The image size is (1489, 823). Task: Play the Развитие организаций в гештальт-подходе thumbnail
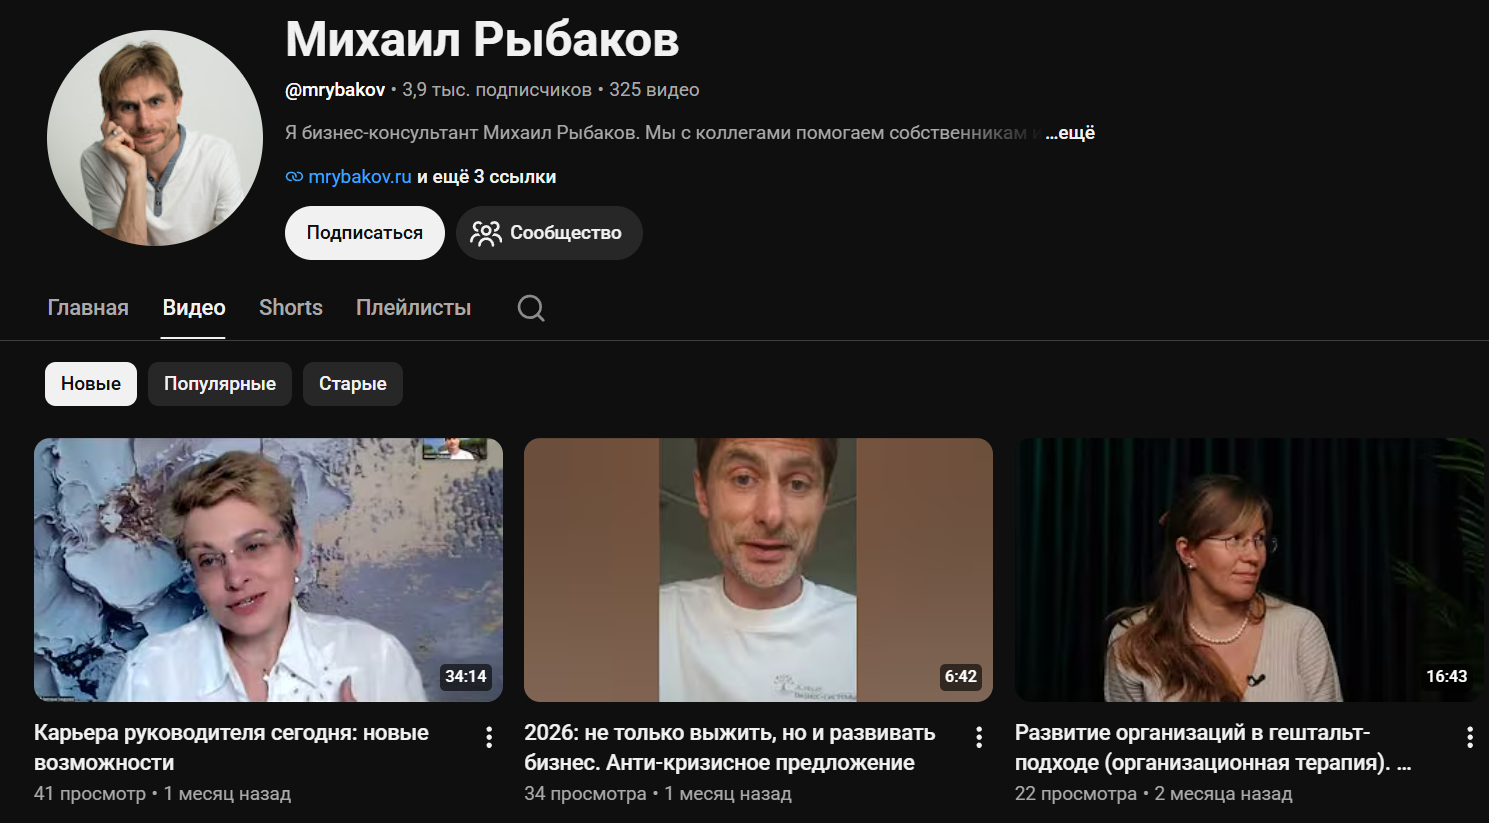click(x=1249, y=570)
